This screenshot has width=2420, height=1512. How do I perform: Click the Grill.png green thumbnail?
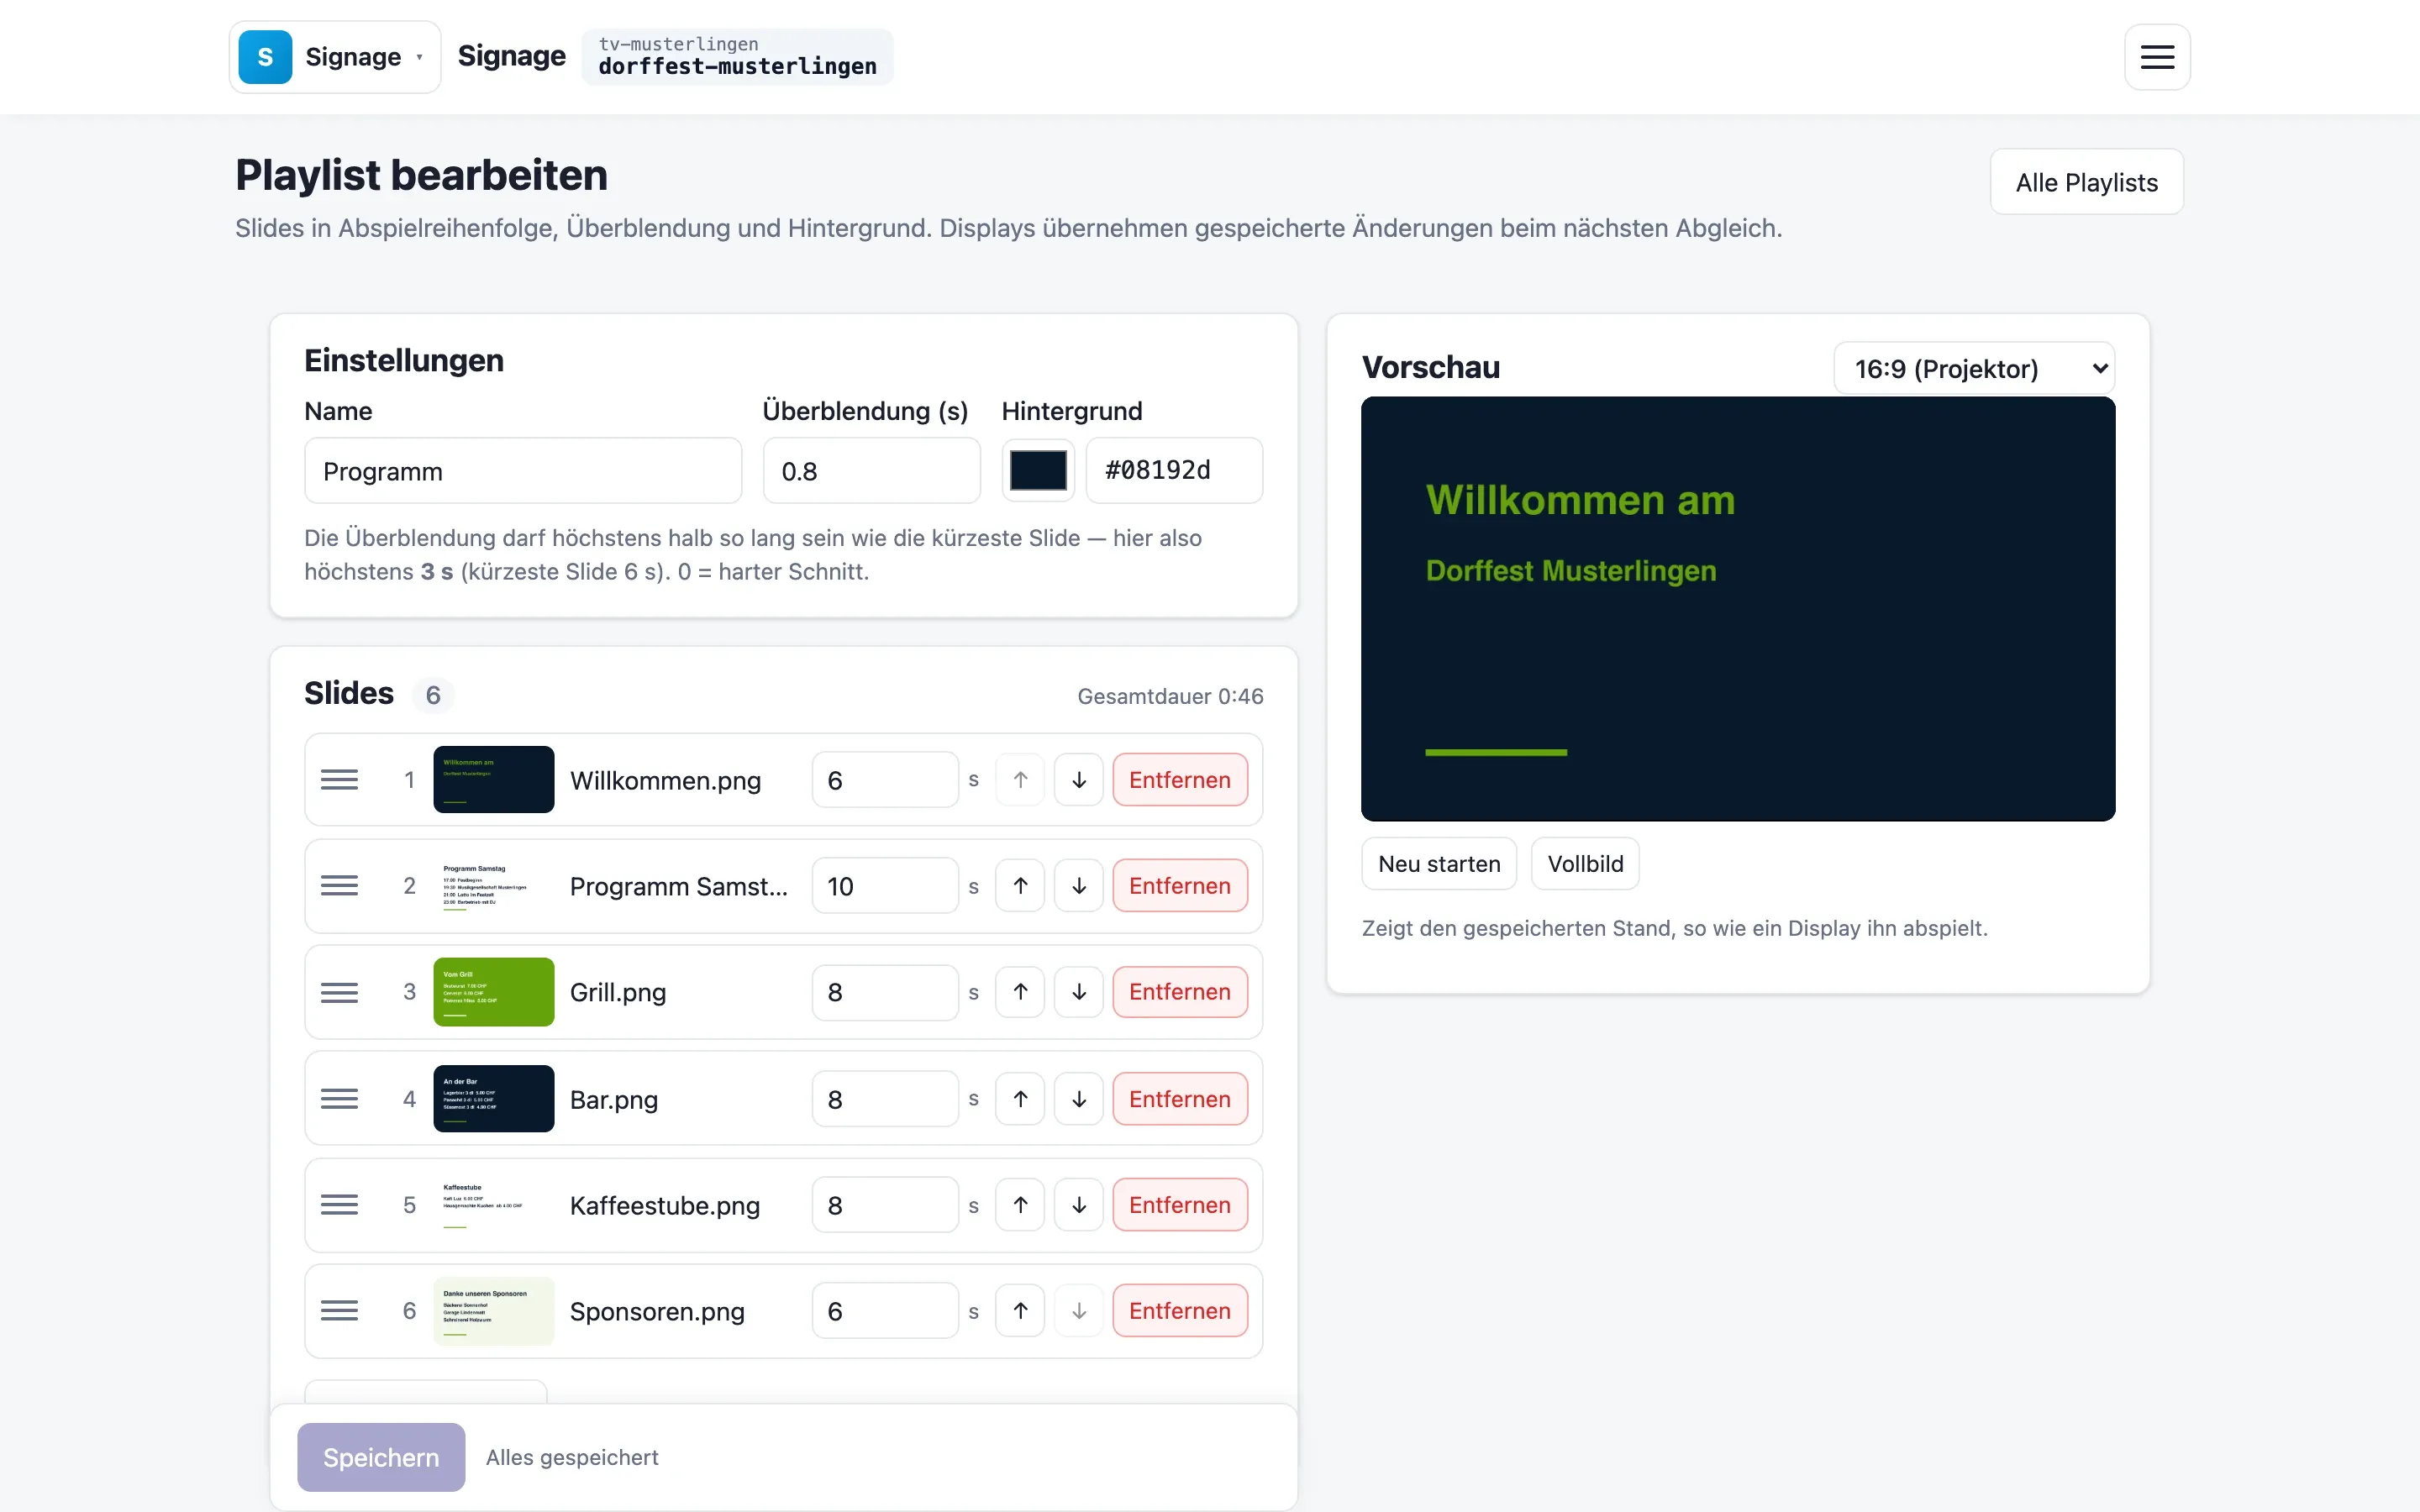(494, 992)
